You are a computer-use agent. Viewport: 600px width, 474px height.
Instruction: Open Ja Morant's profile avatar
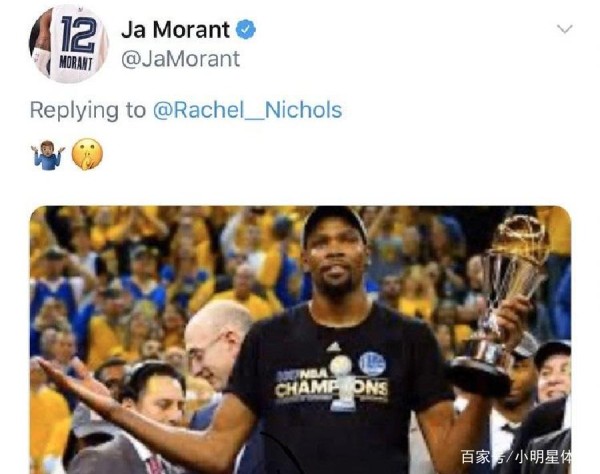click(x=69, y=45)
